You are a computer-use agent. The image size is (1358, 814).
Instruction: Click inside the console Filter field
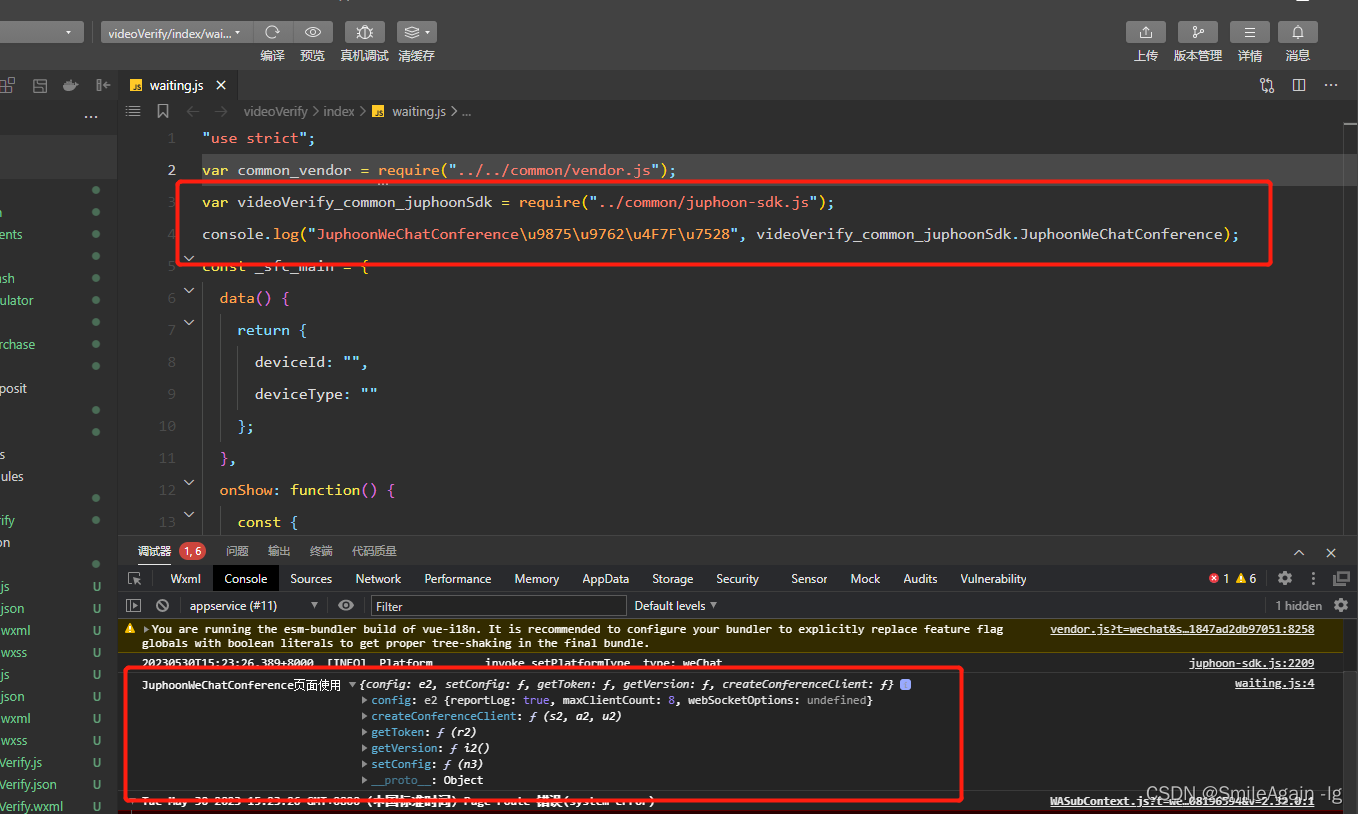tap(498, 605)
